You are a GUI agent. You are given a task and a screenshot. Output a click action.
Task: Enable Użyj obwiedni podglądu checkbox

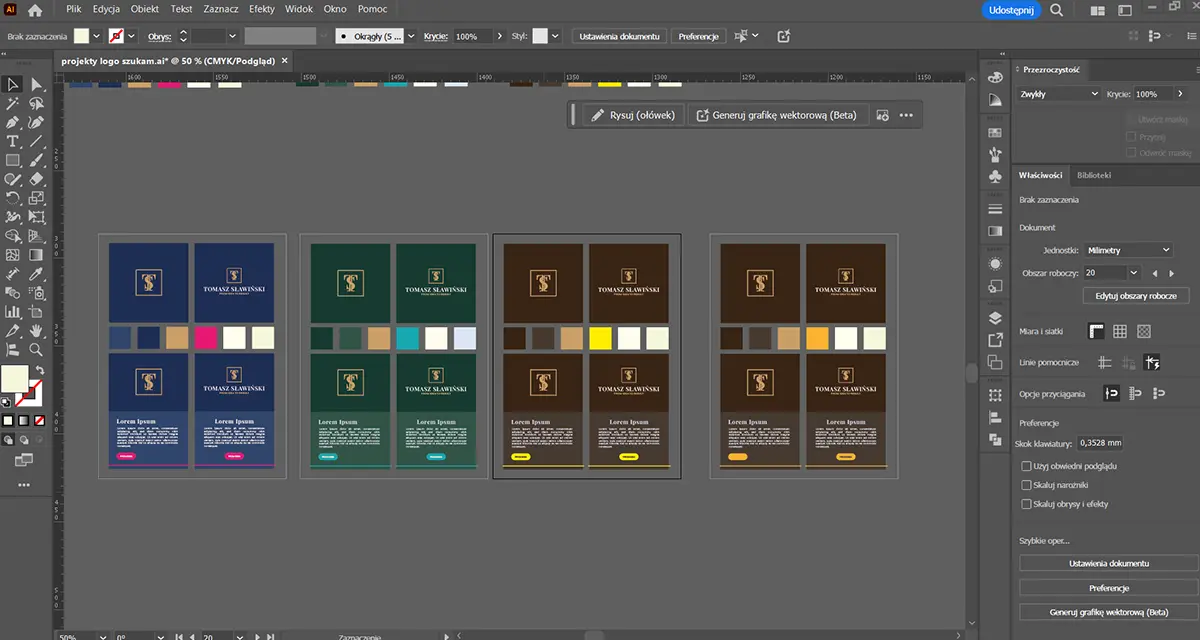click(1027, 466)
